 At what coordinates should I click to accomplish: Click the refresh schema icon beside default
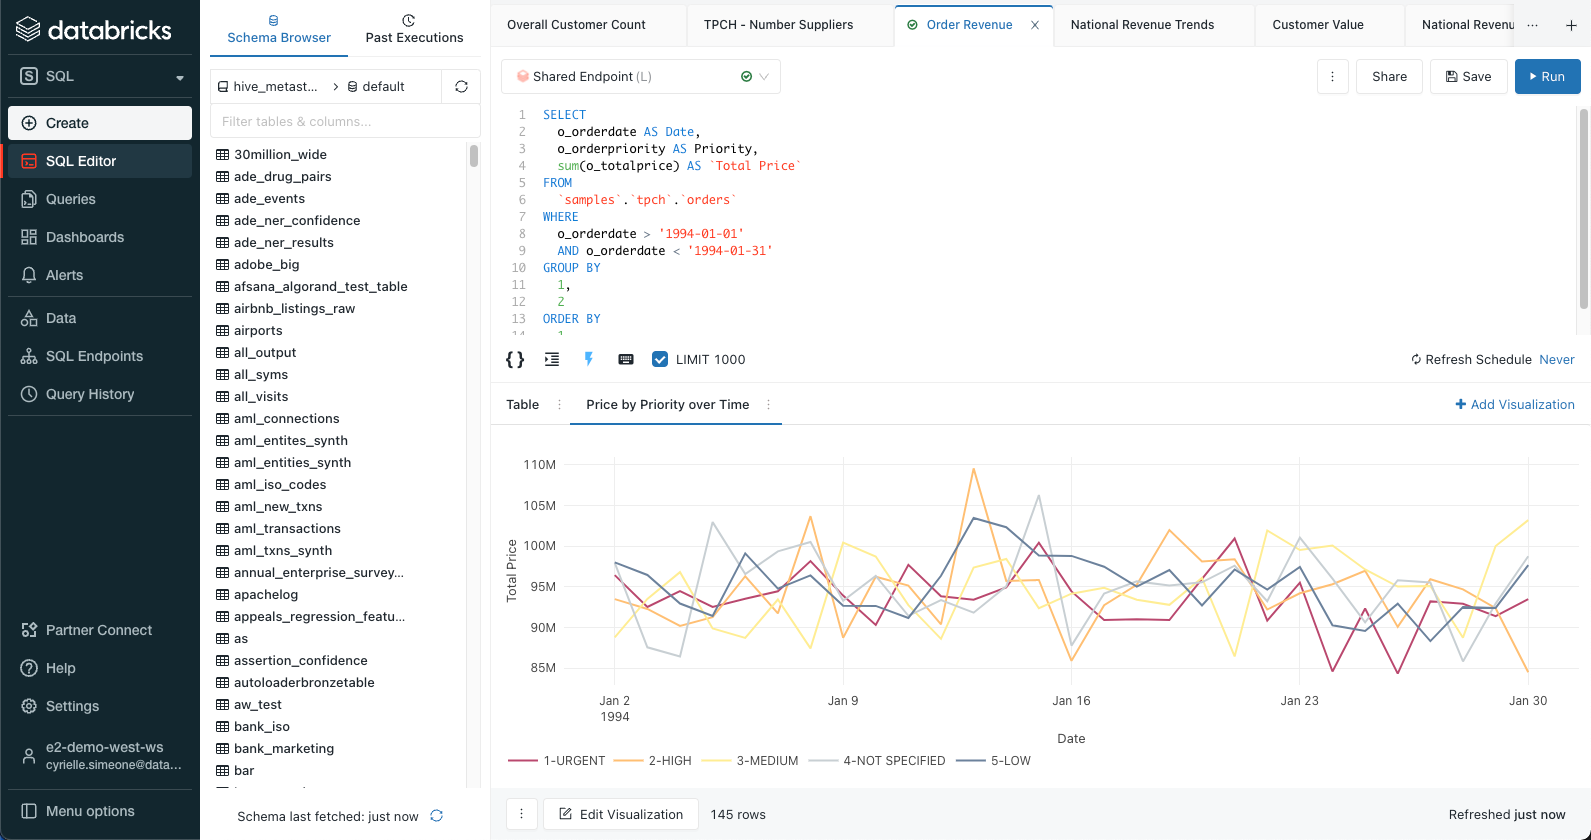461,87
